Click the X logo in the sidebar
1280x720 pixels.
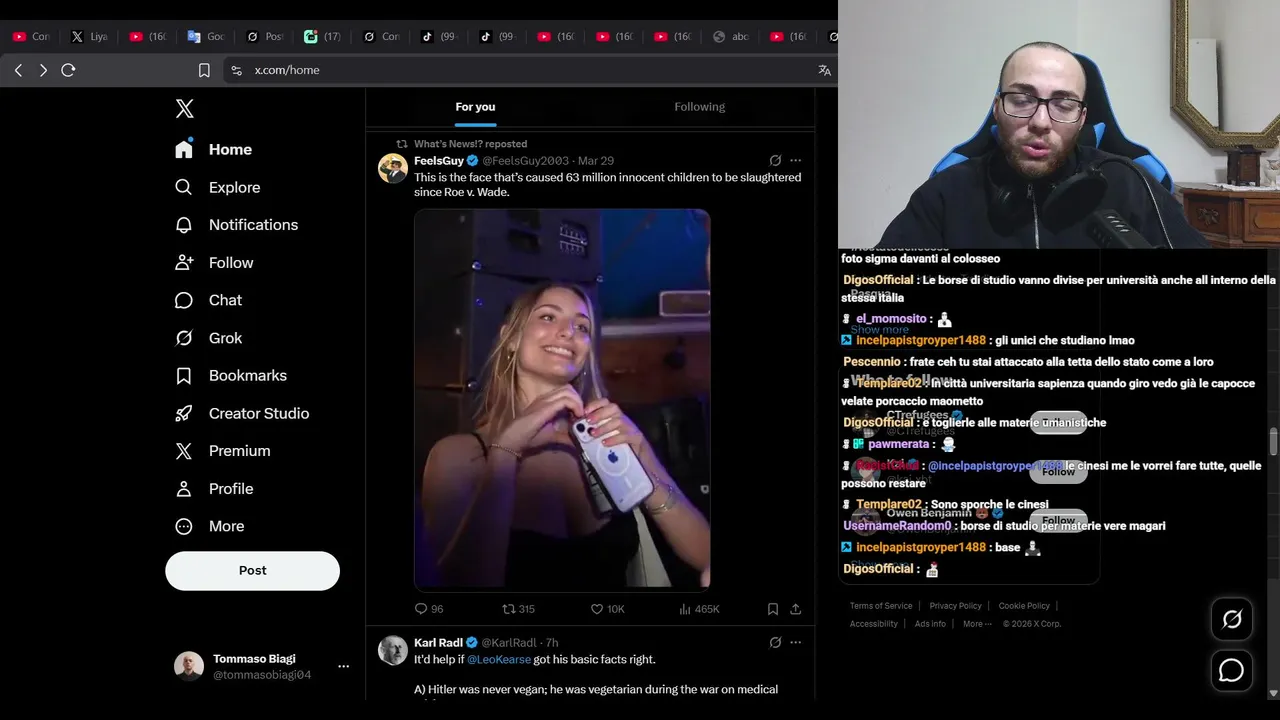coord(184,109)
